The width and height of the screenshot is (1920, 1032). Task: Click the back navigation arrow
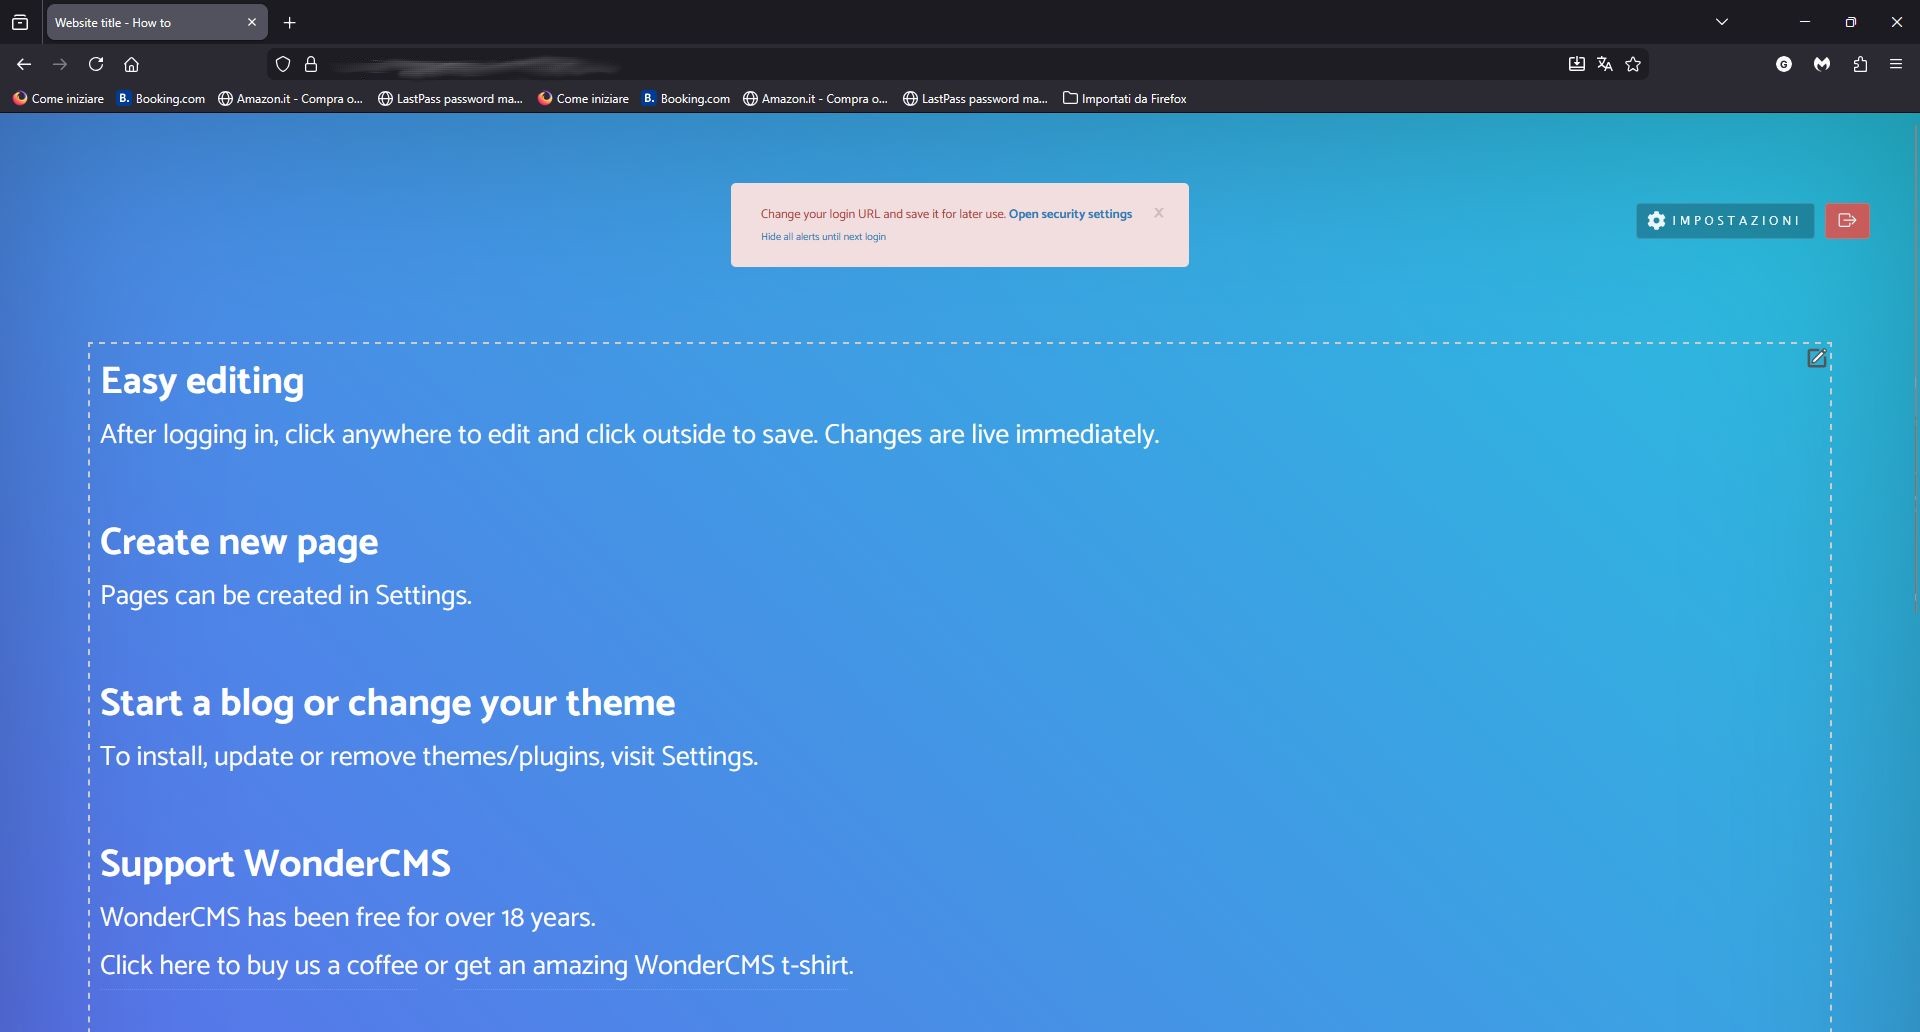[x=24, y=64]
